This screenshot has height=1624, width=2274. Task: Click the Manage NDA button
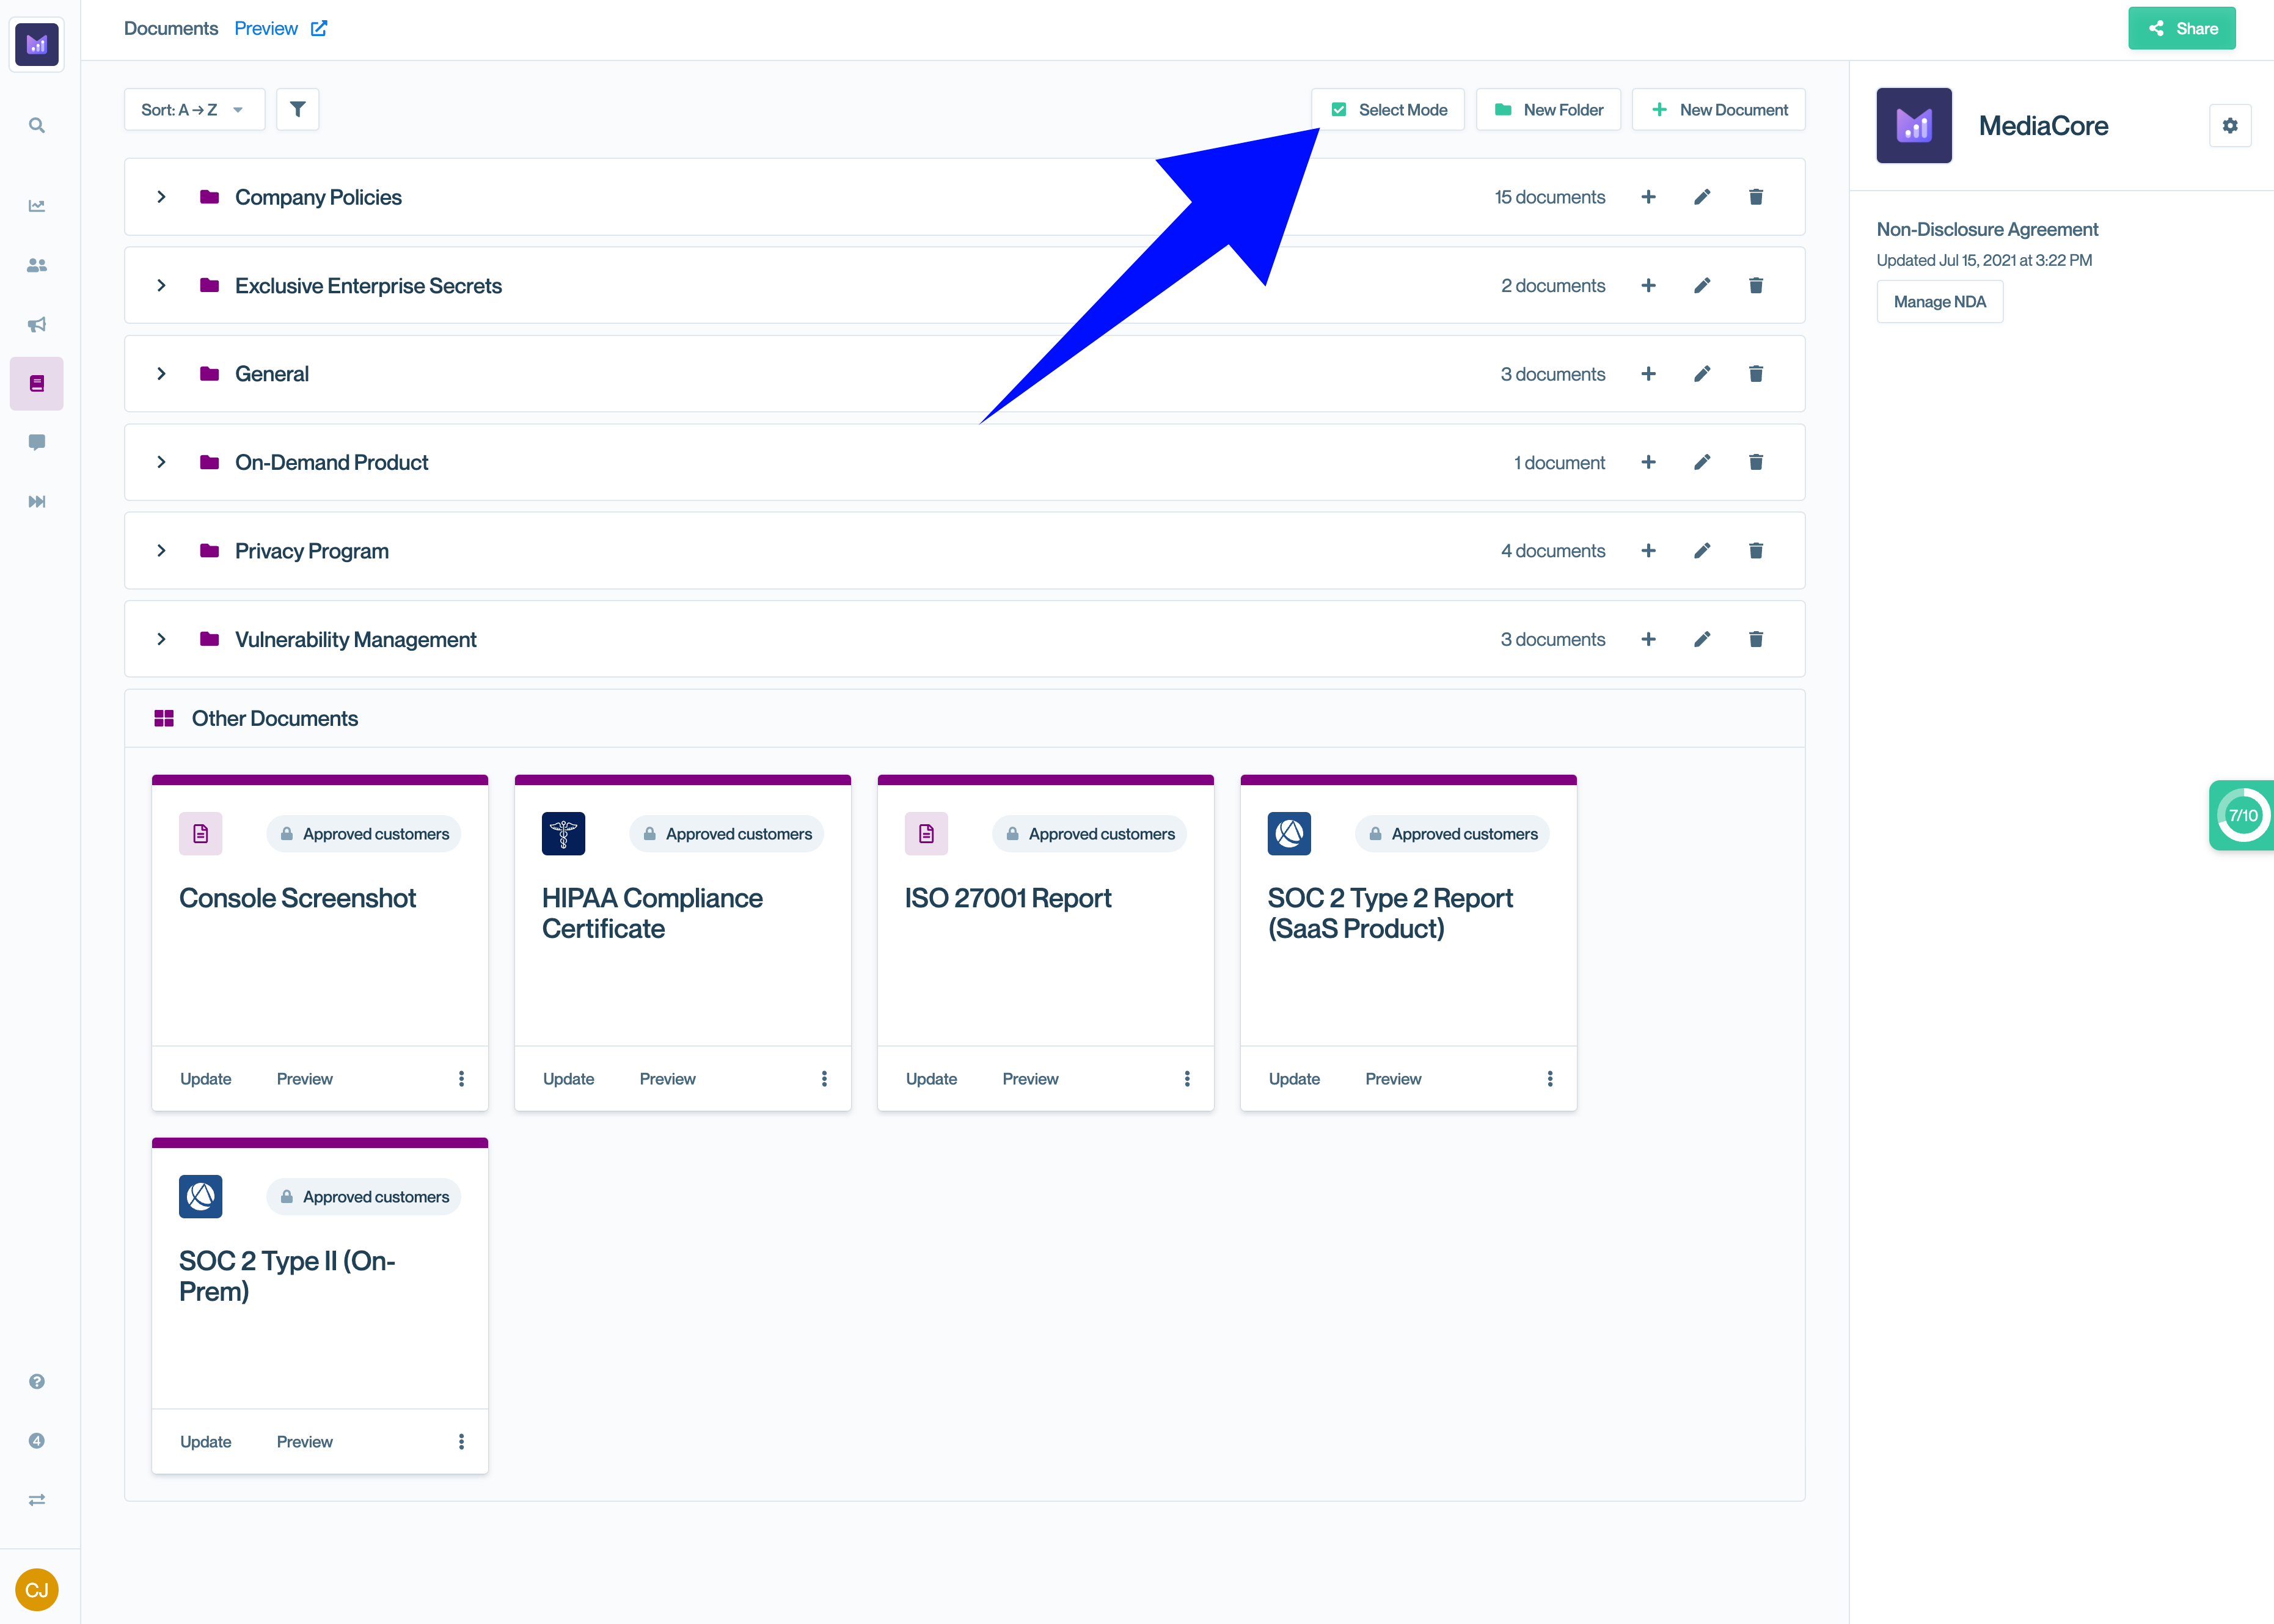click(x=1939, y=302)
